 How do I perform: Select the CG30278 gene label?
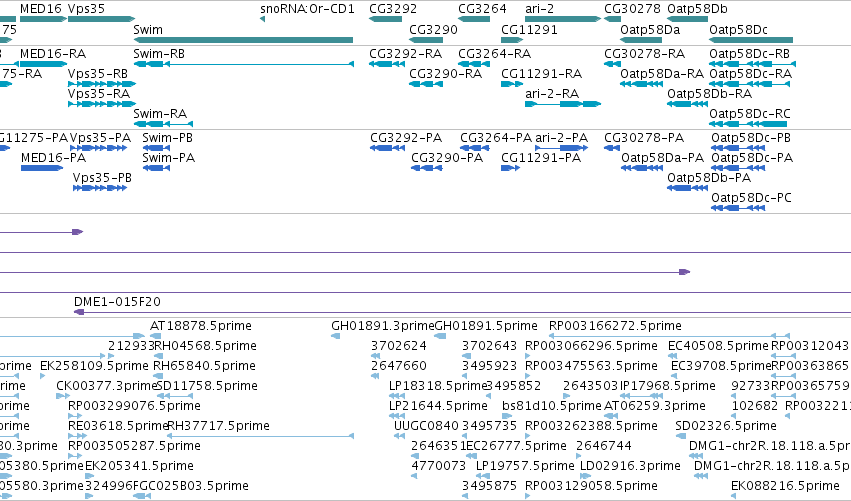(x=632, y=9)
